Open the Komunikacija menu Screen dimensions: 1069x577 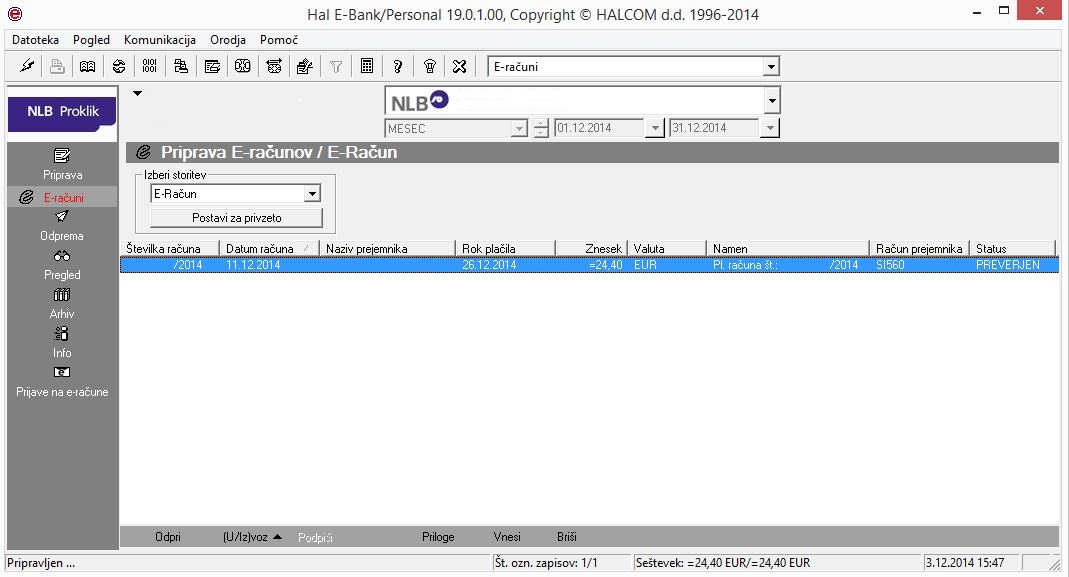pyautogui.click(x=160, y=40)
